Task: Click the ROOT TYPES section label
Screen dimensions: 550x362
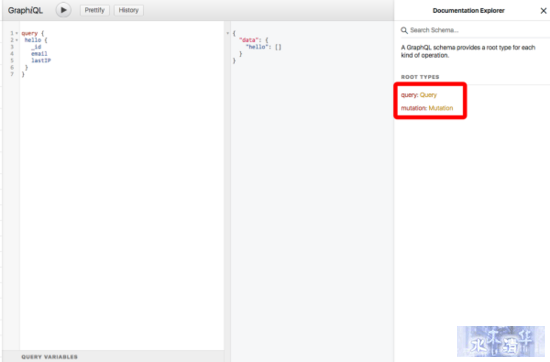Action: pyautogui.click(x=420, y=77)
